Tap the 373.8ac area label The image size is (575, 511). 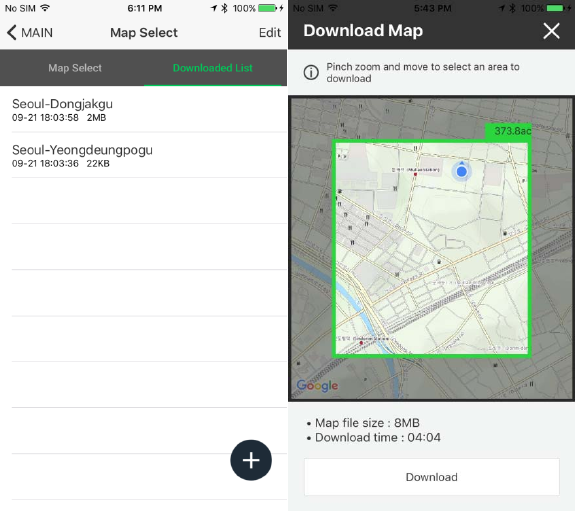(x=509, y=131)
